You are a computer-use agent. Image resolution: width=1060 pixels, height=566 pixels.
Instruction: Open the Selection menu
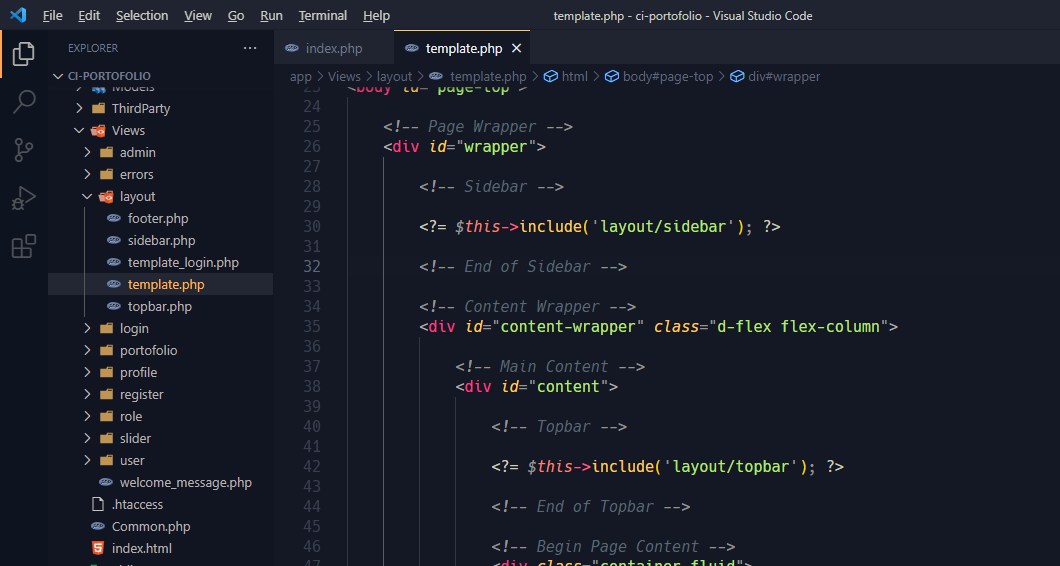point(142,16)
